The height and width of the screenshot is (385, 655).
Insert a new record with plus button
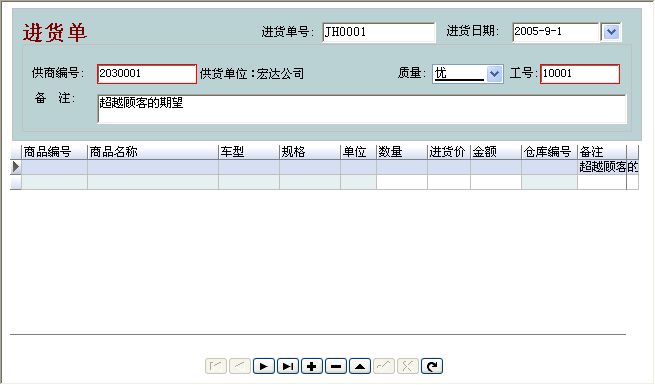312,366
